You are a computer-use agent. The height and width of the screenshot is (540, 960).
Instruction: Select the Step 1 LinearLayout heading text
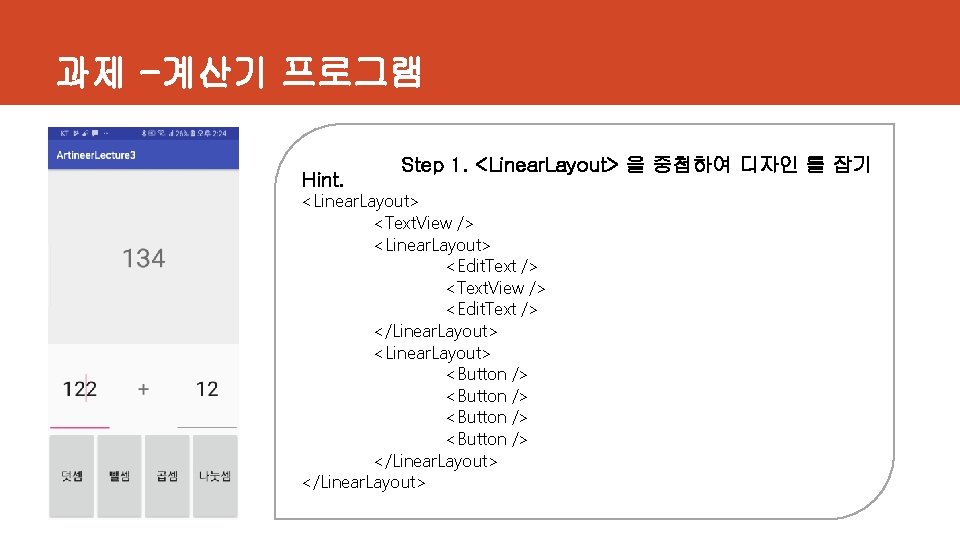click(x=636, y=165)
